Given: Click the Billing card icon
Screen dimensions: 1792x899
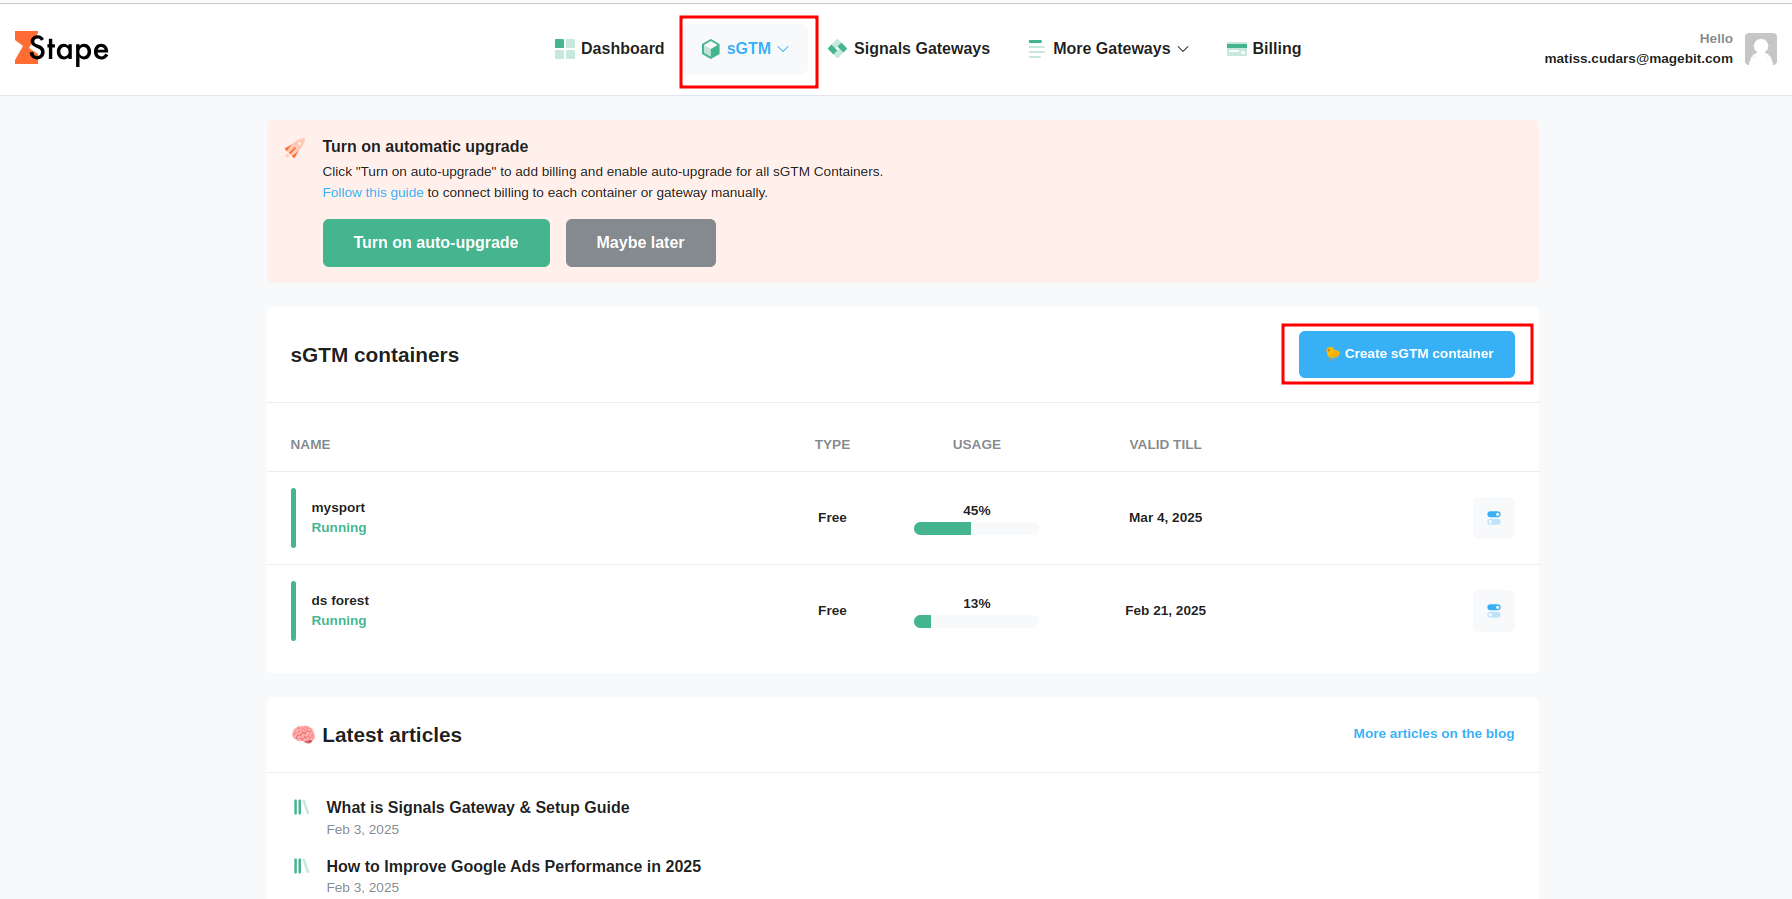Looking at the screenshot, I should [x=1237, y=49].
